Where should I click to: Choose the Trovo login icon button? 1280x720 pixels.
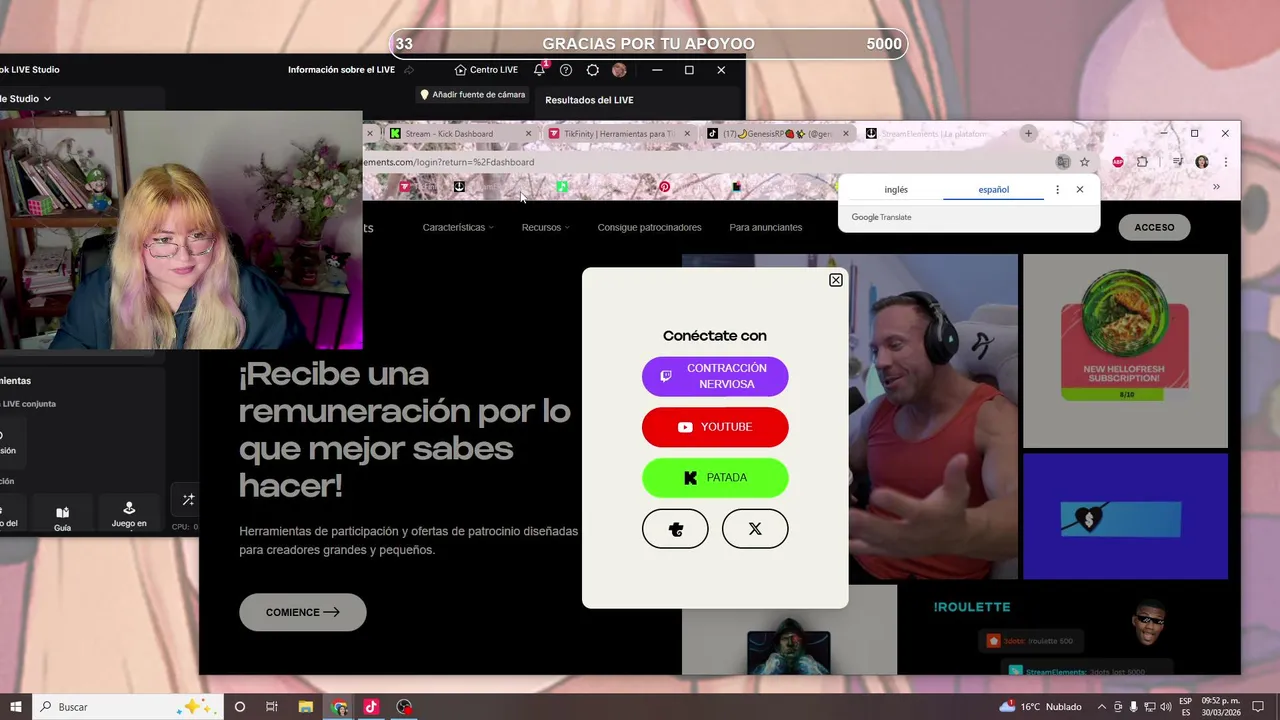click(675, 529)
